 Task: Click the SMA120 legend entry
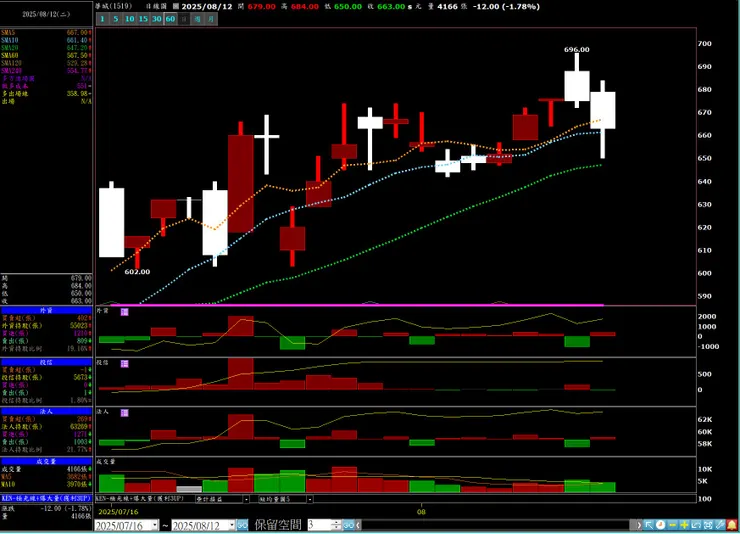[46, 63]
